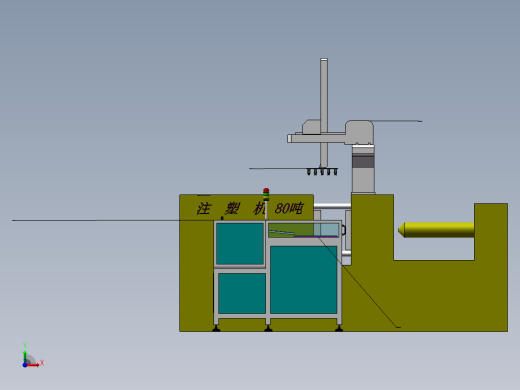Image resolution: width=520 pixels, height=390 pixels.
Task: Click the white tie bar above the cabinet
Action: coord(332,206)
